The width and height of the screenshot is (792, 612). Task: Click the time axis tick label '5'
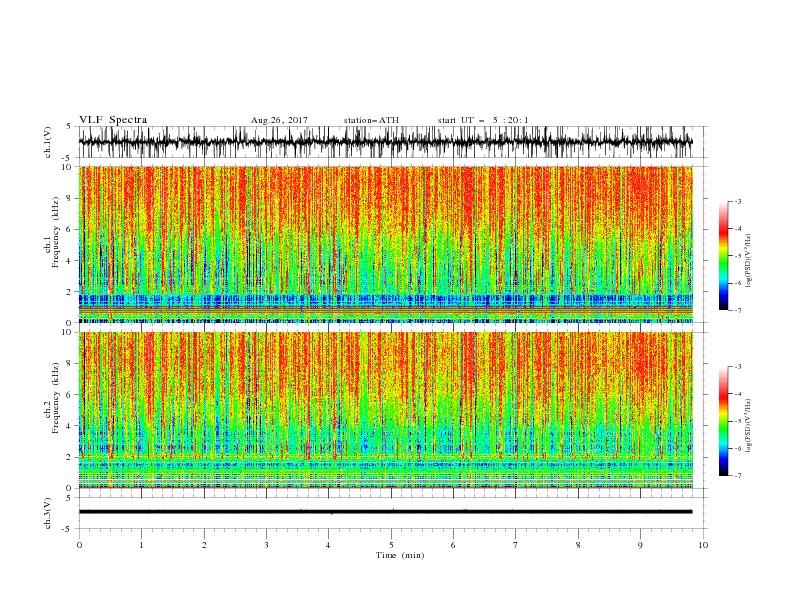pos(391,545)
